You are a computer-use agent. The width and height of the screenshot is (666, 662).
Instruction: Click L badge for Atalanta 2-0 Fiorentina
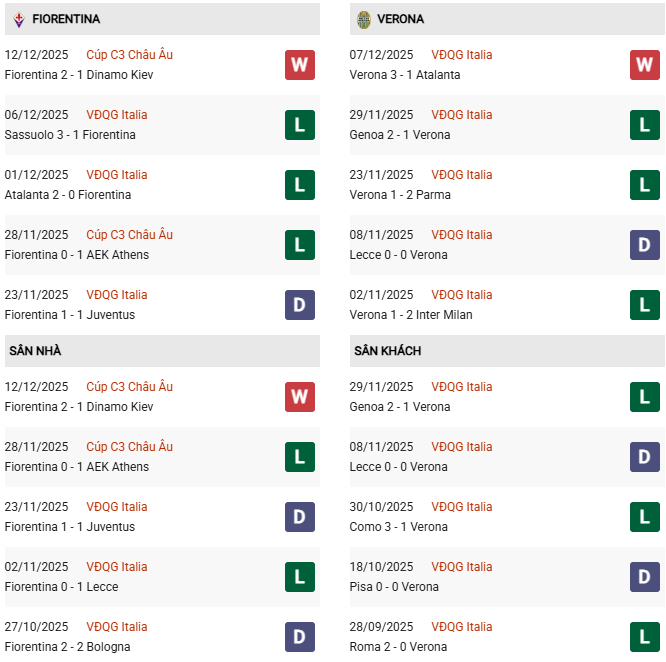[300, 185]
